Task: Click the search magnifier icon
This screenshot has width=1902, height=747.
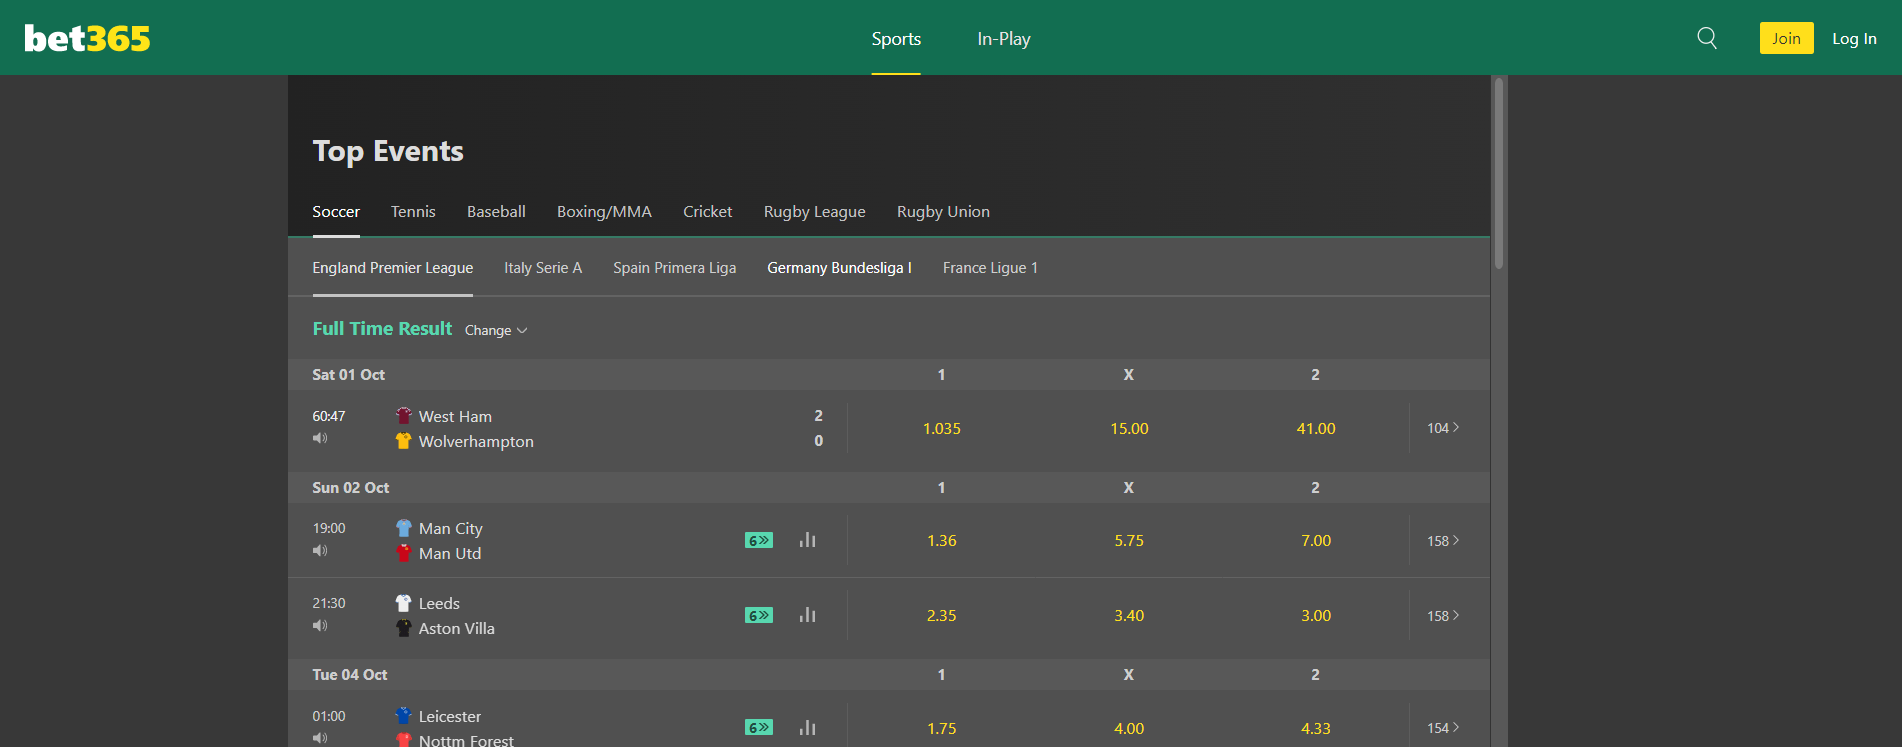Action: (x=1707, y=38)
